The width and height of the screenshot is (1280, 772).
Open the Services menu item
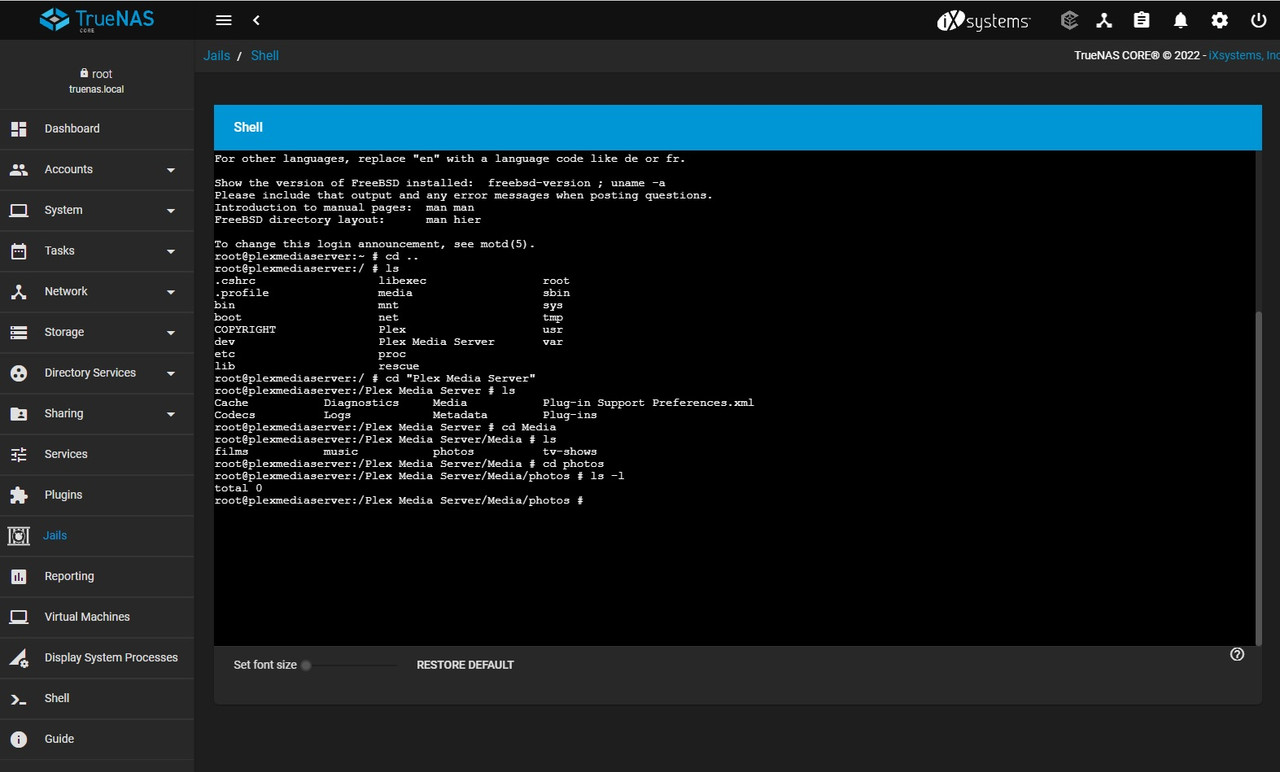[x=97, y=454]
